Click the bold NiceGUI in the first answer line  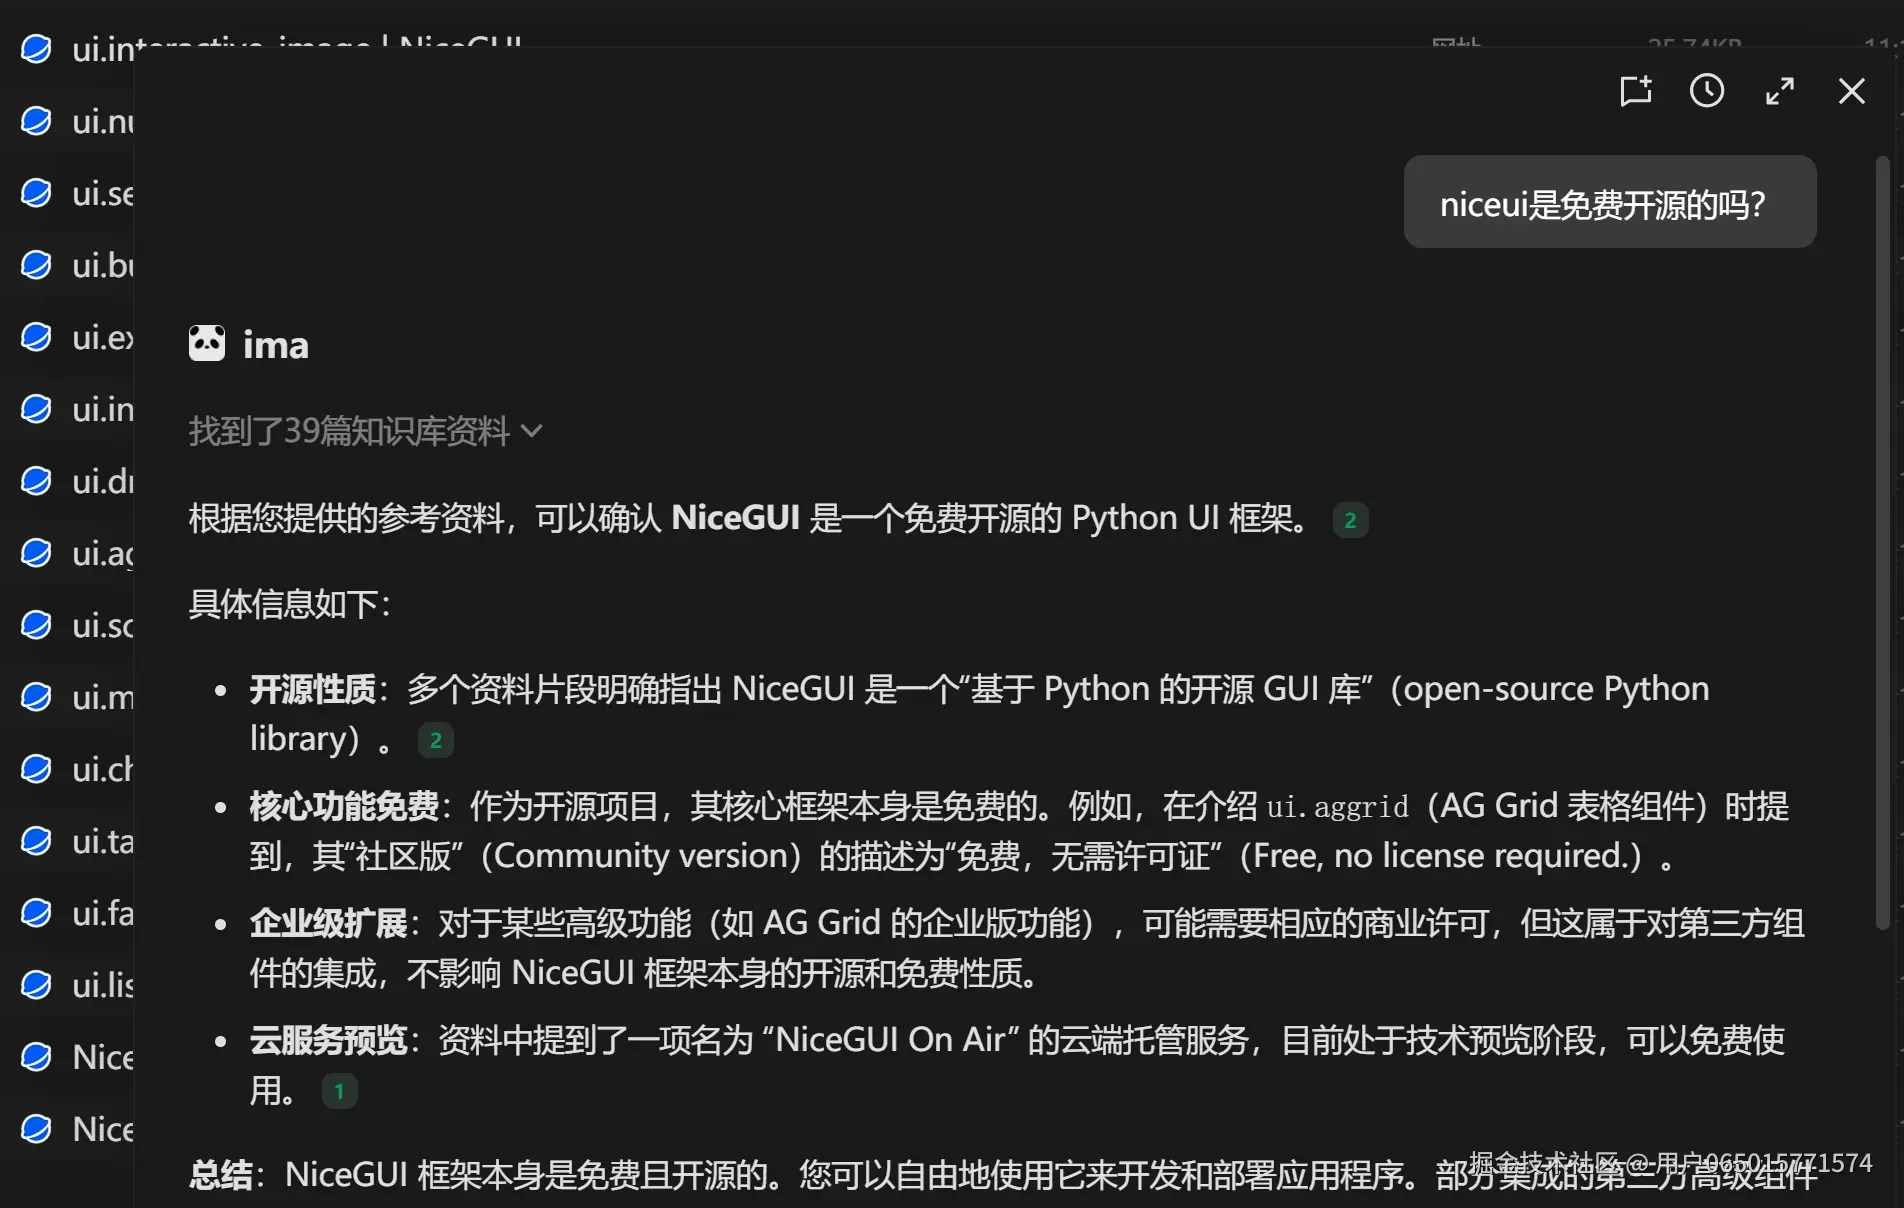pos(735,518)
